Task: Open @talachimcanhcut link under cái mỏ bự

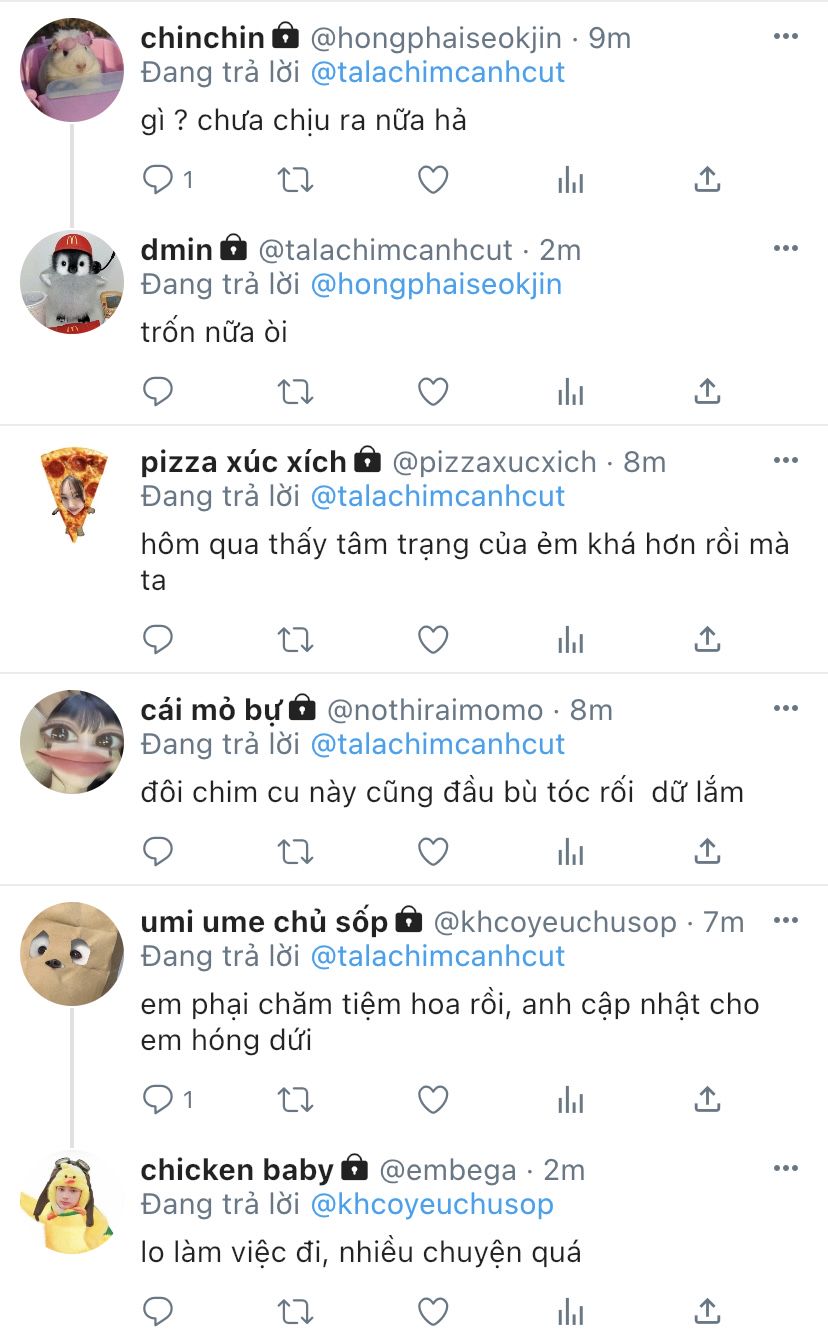Action: pyautogui.click(x=438, y=745)
